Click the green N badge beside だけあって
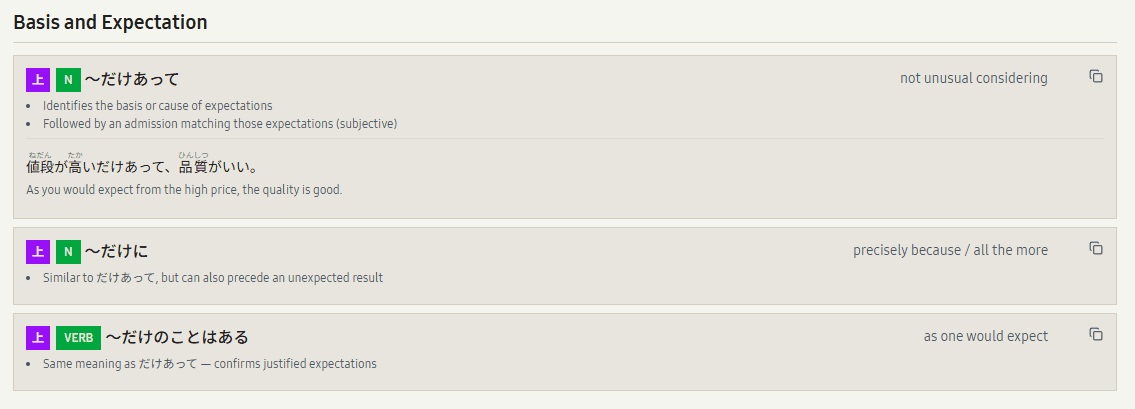 tap(68, 79)
